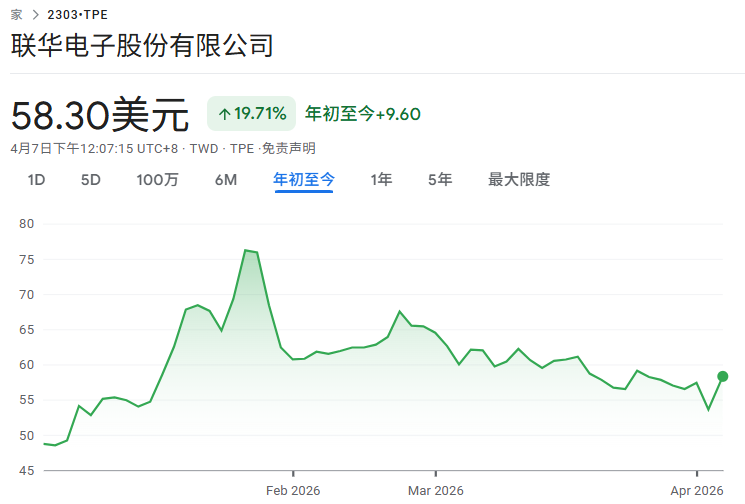Image resolution: width=745 pixels, height=504 pixels.
Task: Click the 45 y-axis label
Action: [27, 471]
